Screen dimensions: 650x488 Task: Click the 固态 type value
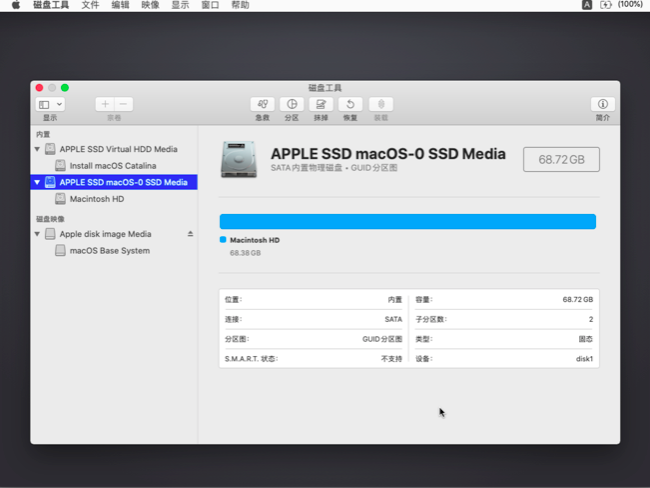click(x=586, y=339)
